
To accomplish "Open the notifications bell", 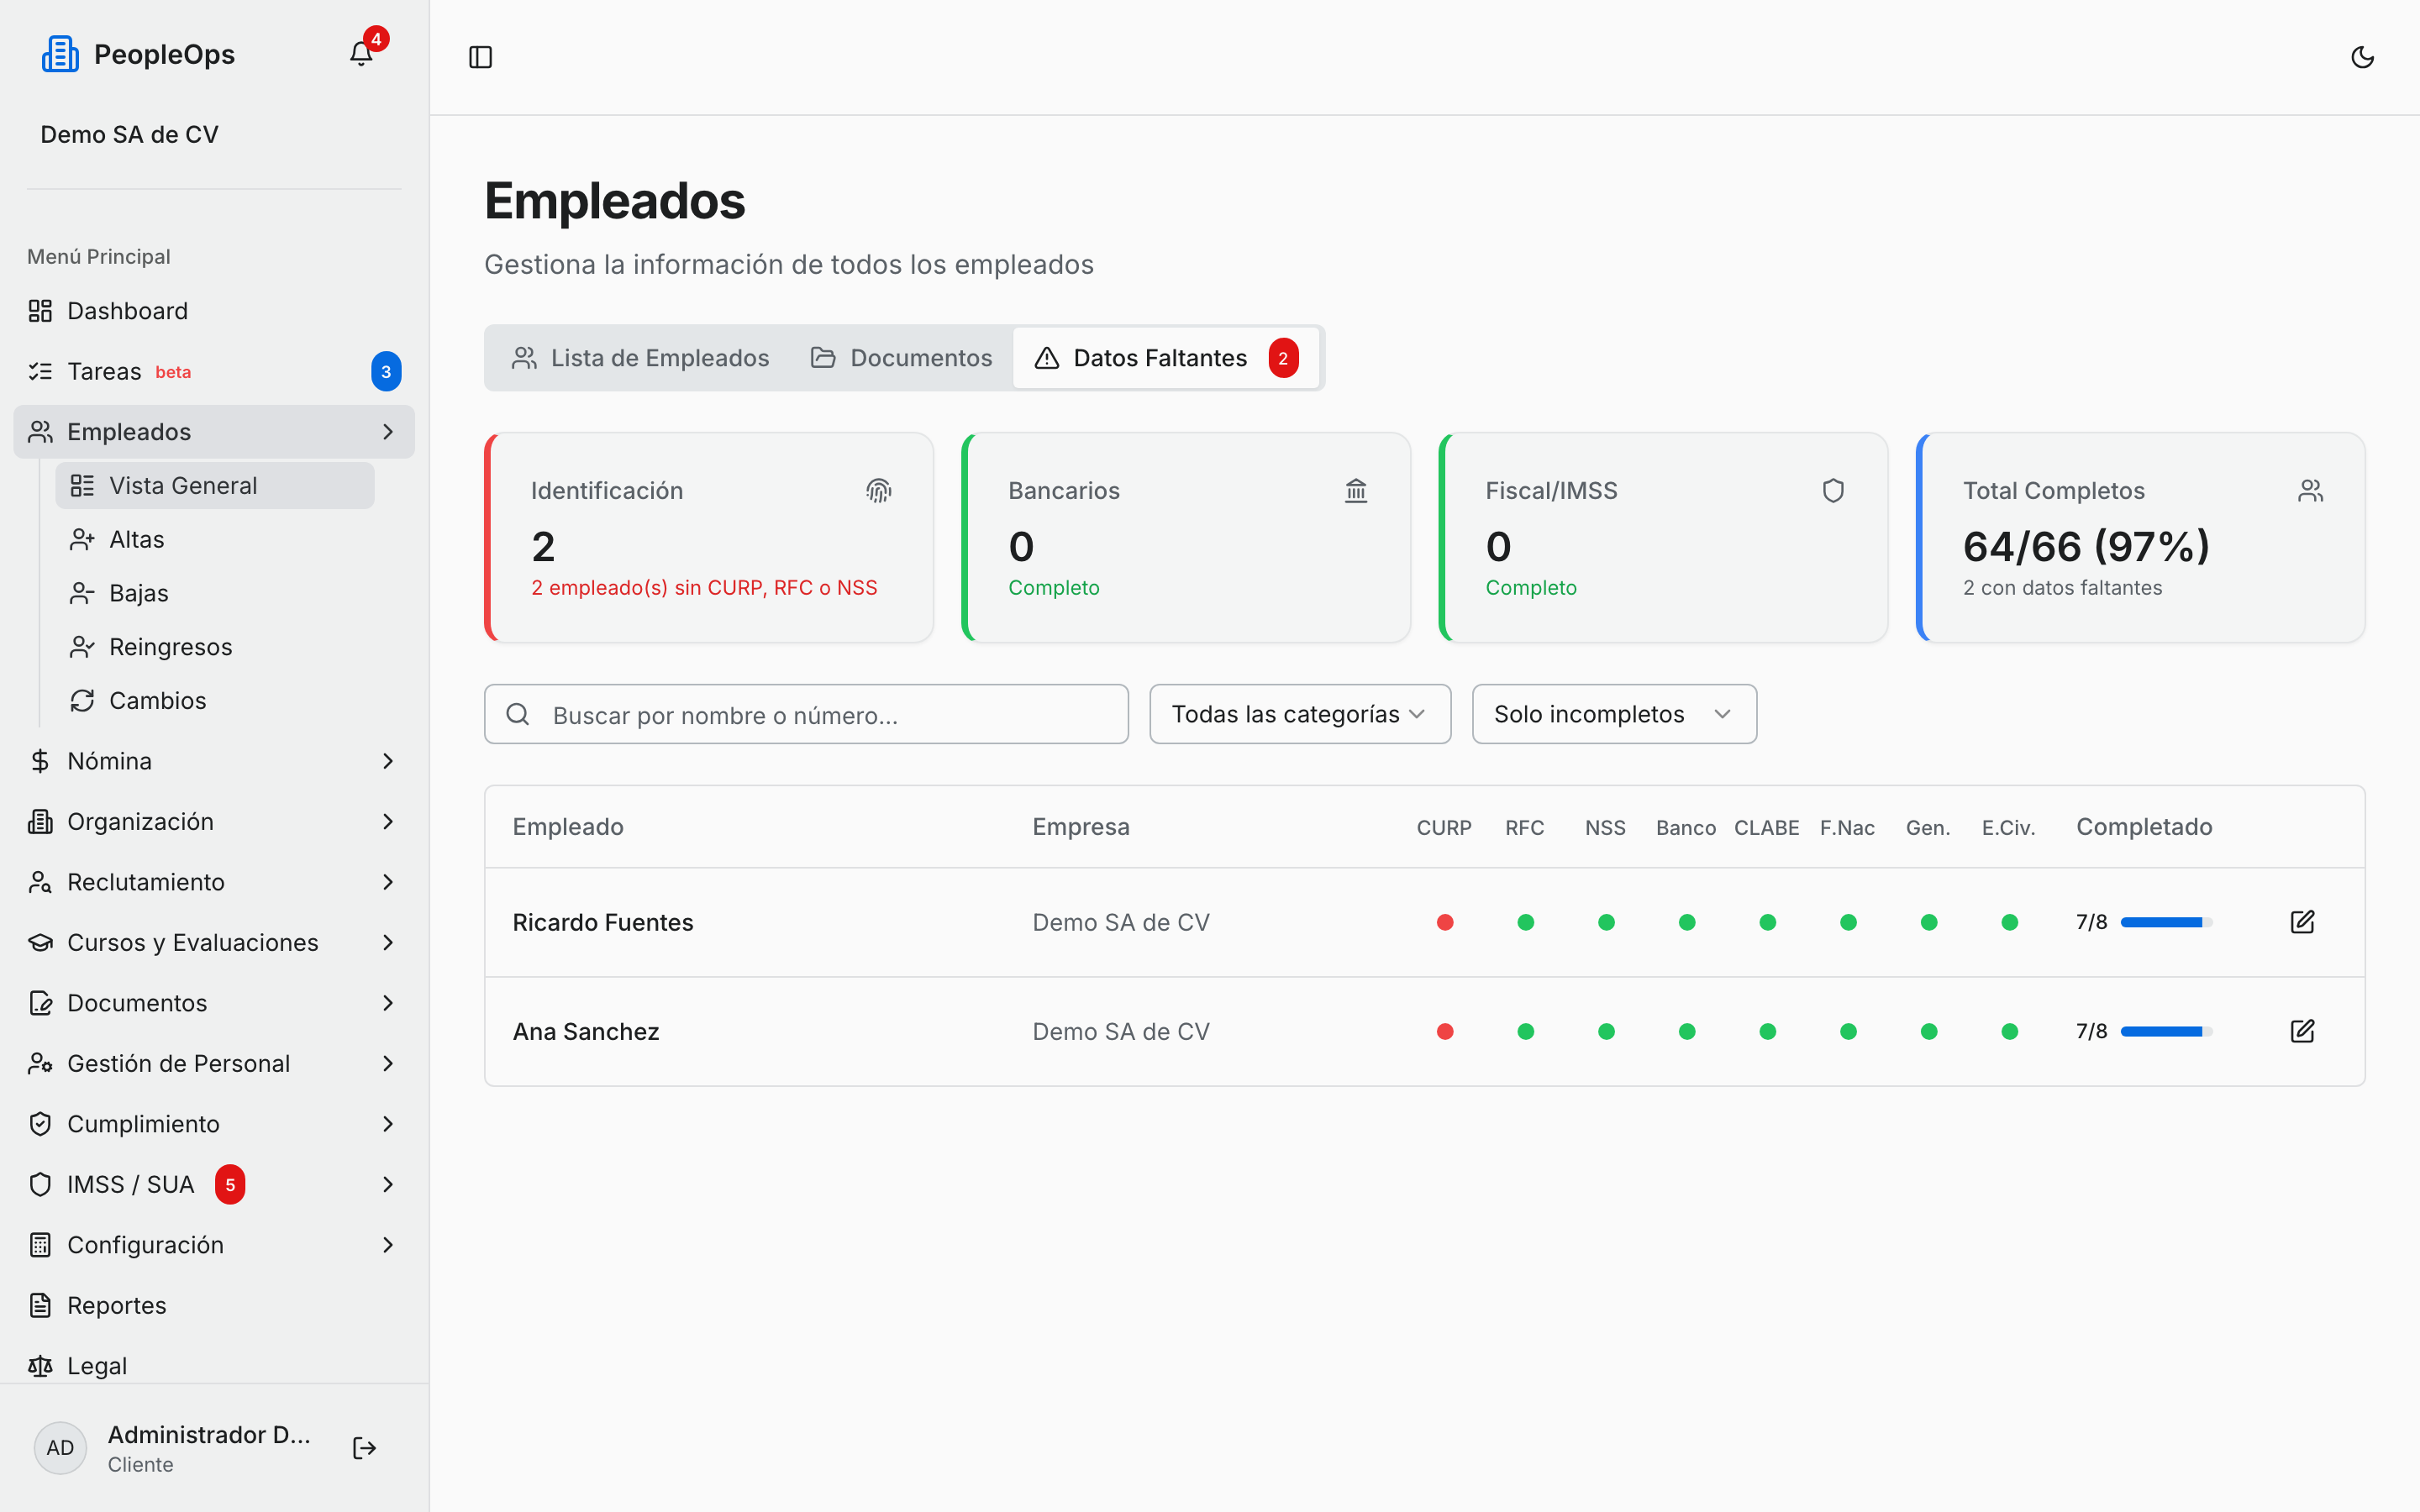I will point(361,54).
